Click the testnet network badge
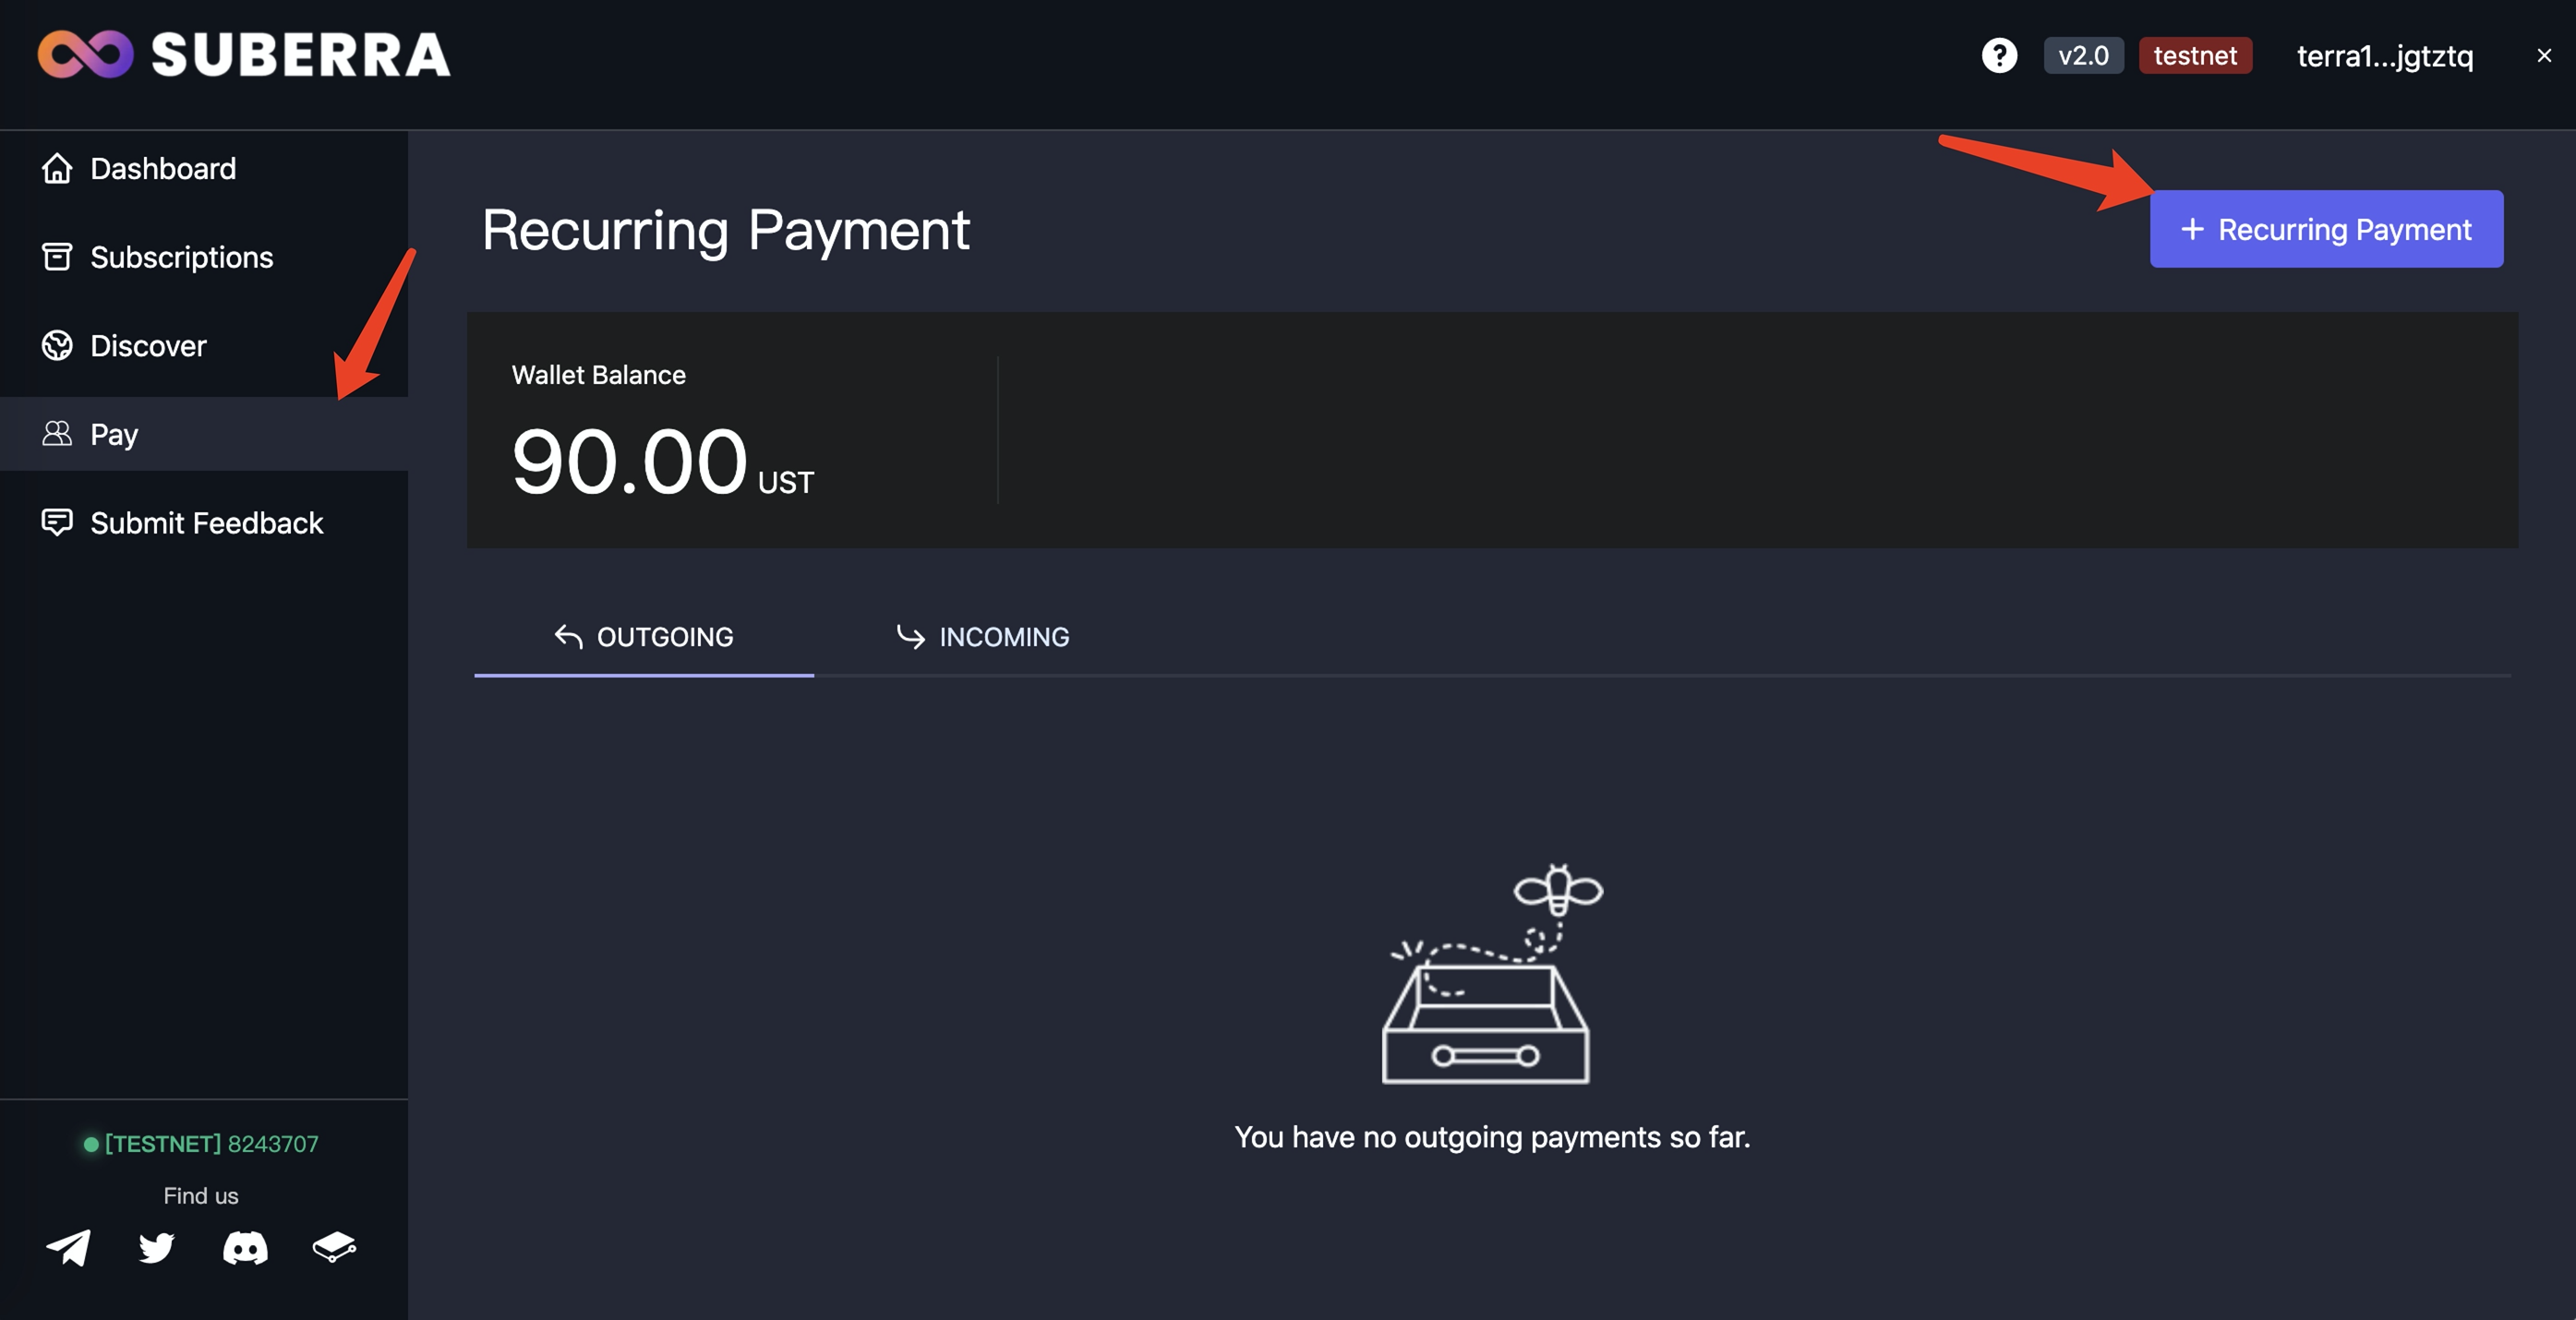Image resolution: width=2576 pixels, height=1320 pixels. (2195, 56)
